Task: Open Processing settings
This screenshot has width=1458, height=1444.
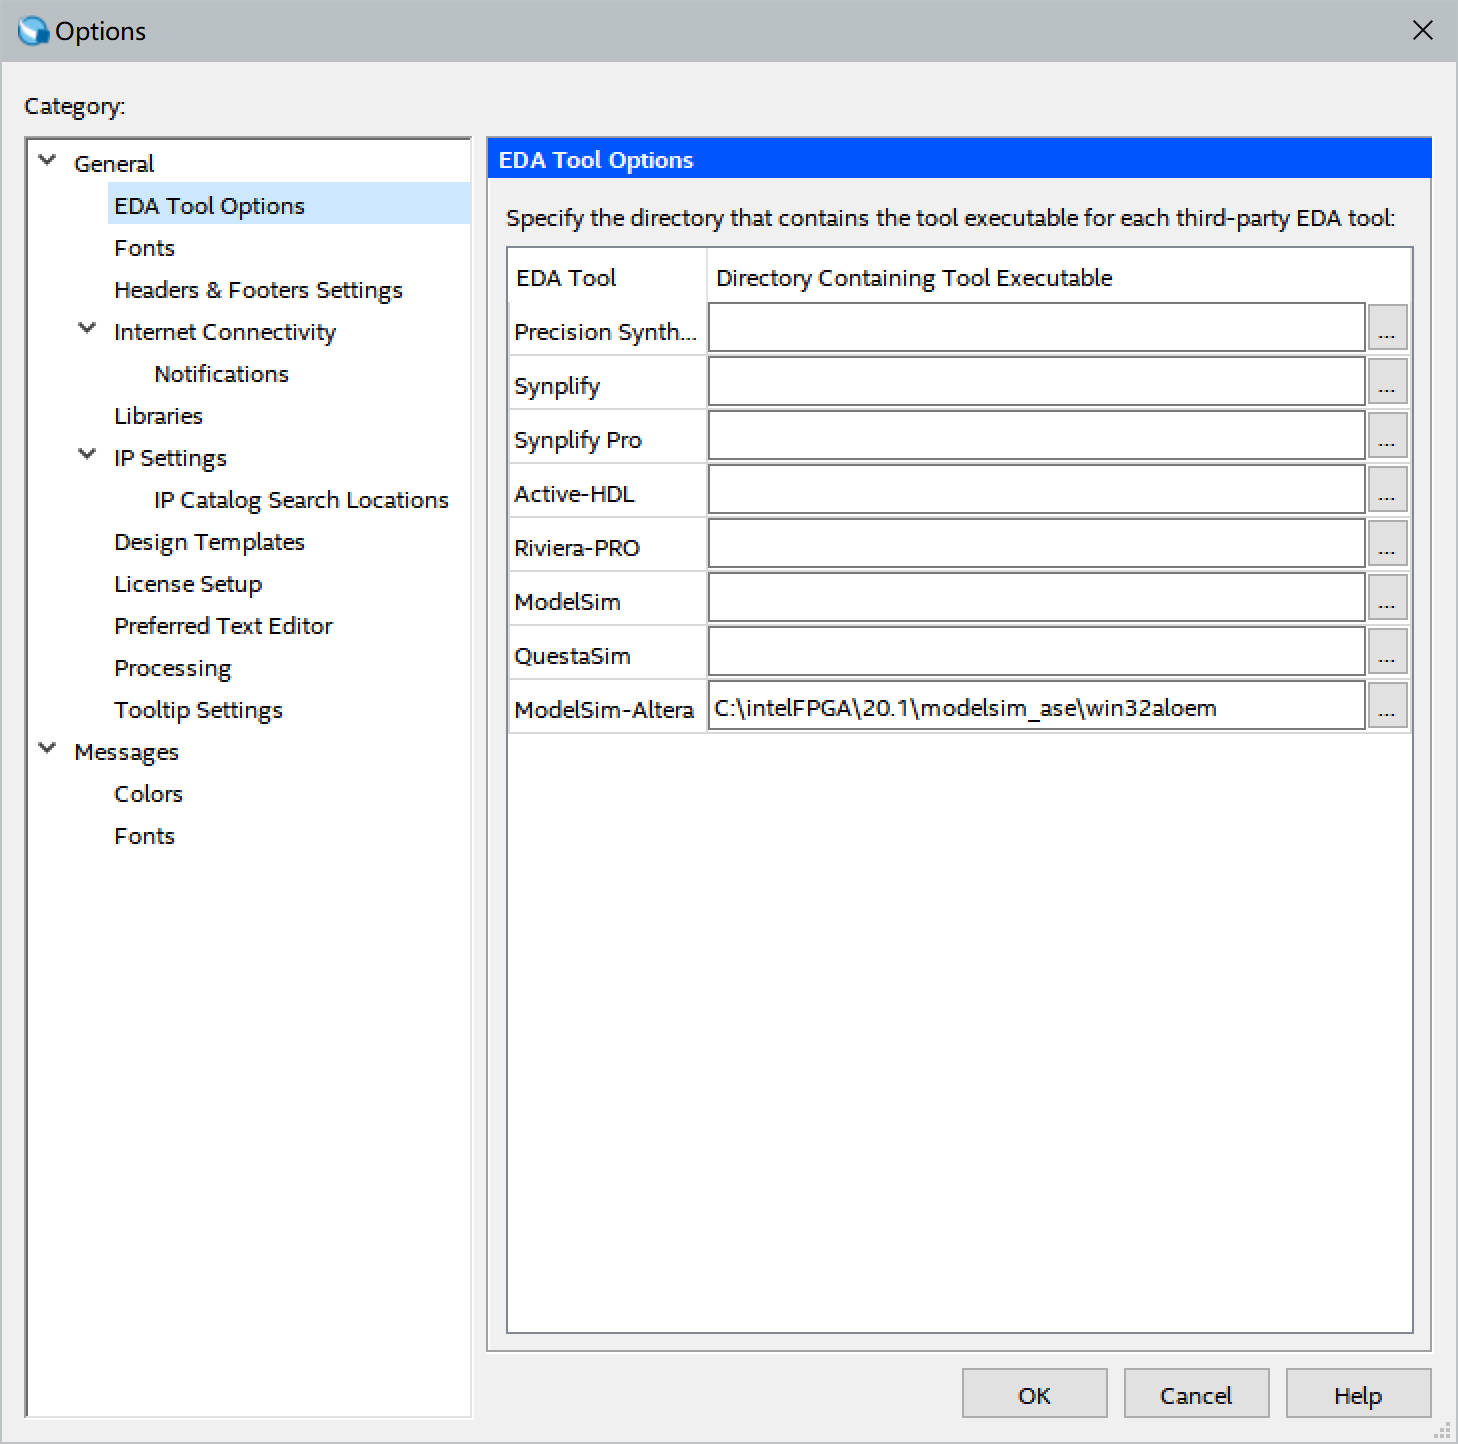Action: pyautogui.click(x=172, y=667)
